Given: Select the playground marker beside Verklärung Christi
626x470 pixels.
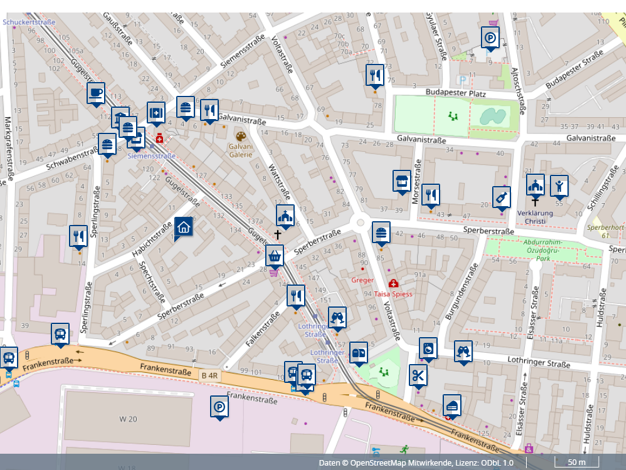Looking at the screenshot, I should (x=559, y=185).
